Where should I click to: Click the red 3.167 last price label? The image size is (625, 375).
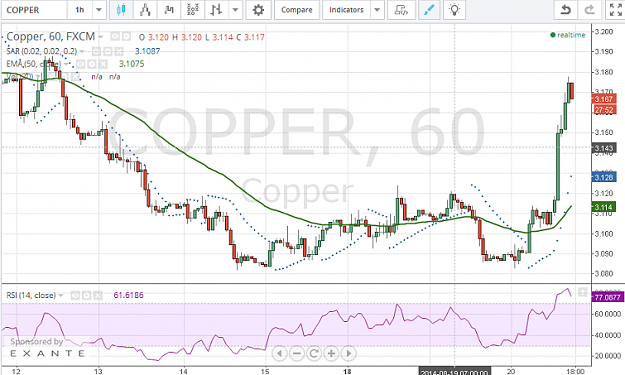pos(604,99)
